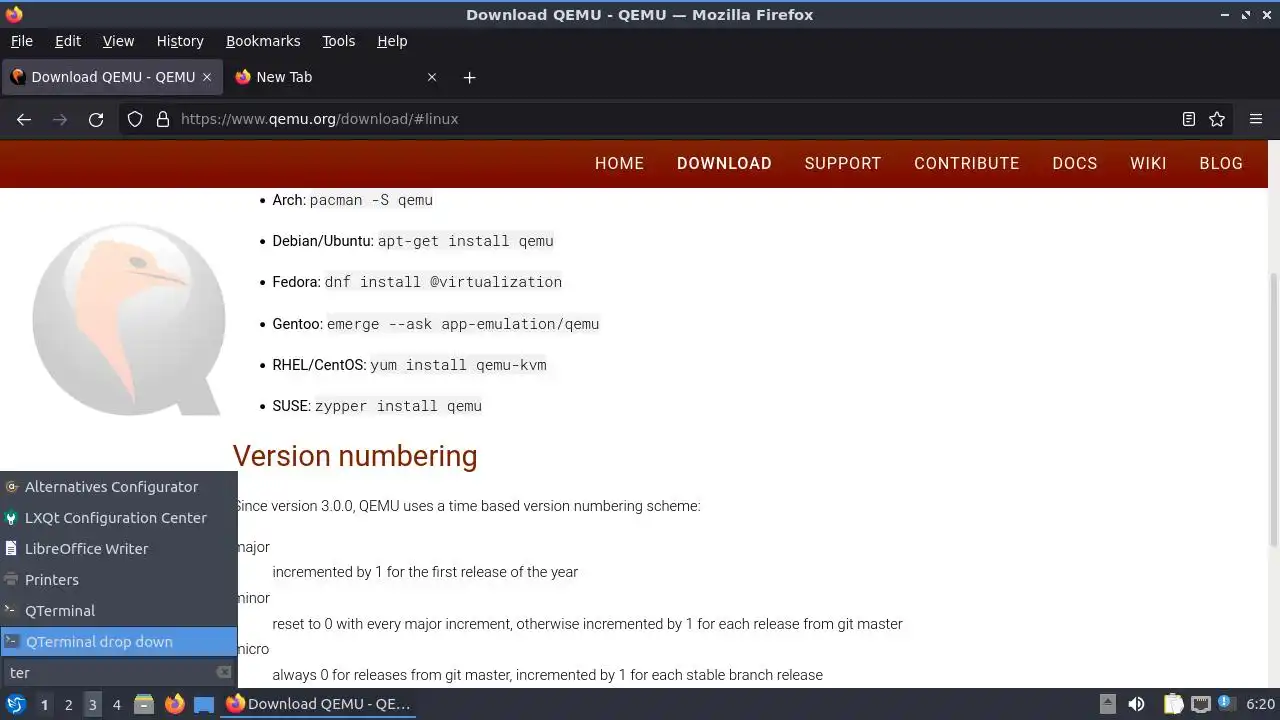This screenshot has height=720, width=1280.
Task: Open the CONTRIBUTE nav link
Action: click(967, 163)
